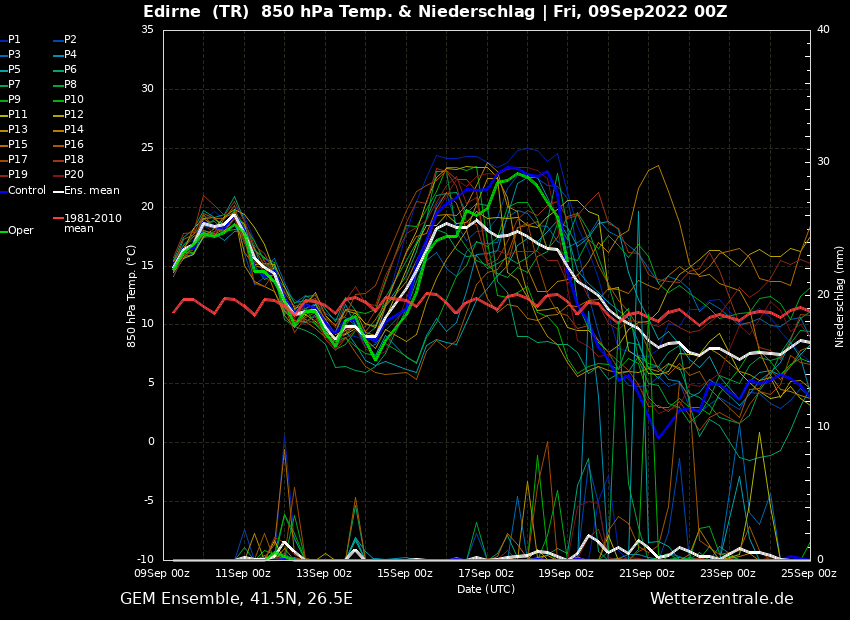Image resolution: width=850 pixels, height=620 pixels.
Task: Click the 'Date (UTC)' axis title
Action: pos(486,589)
